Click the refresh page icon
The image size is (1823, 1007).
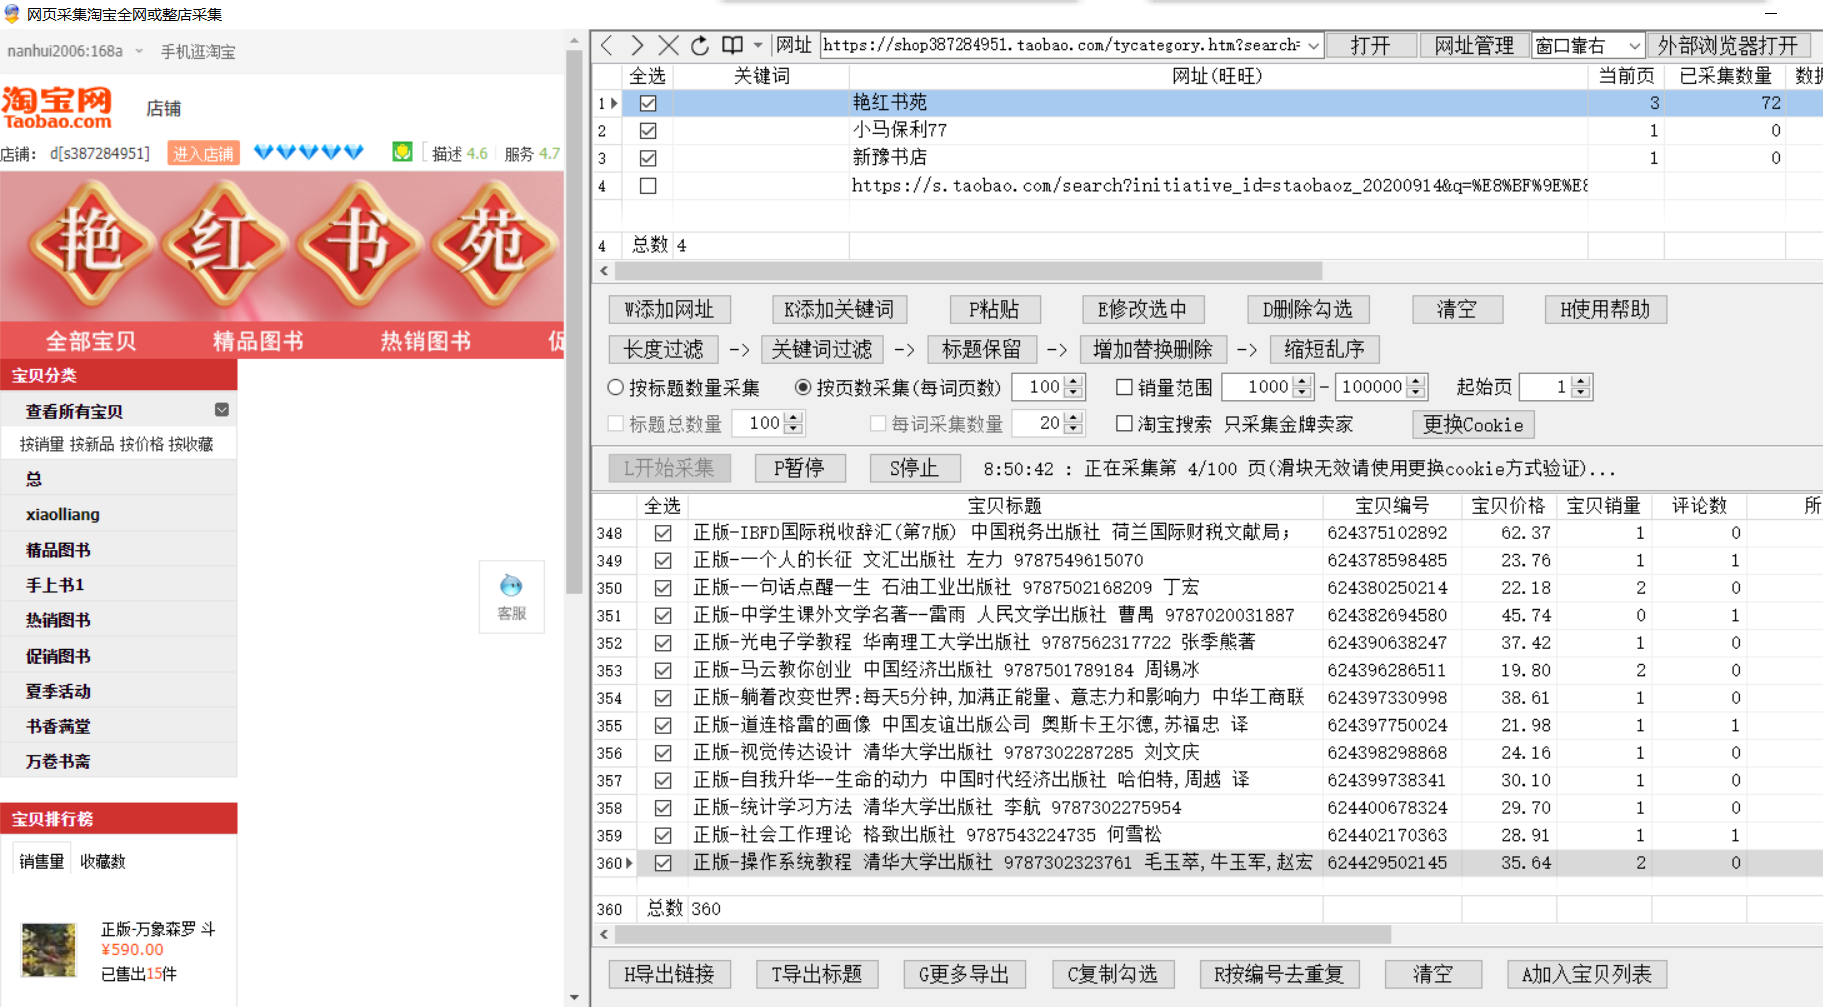700,45
